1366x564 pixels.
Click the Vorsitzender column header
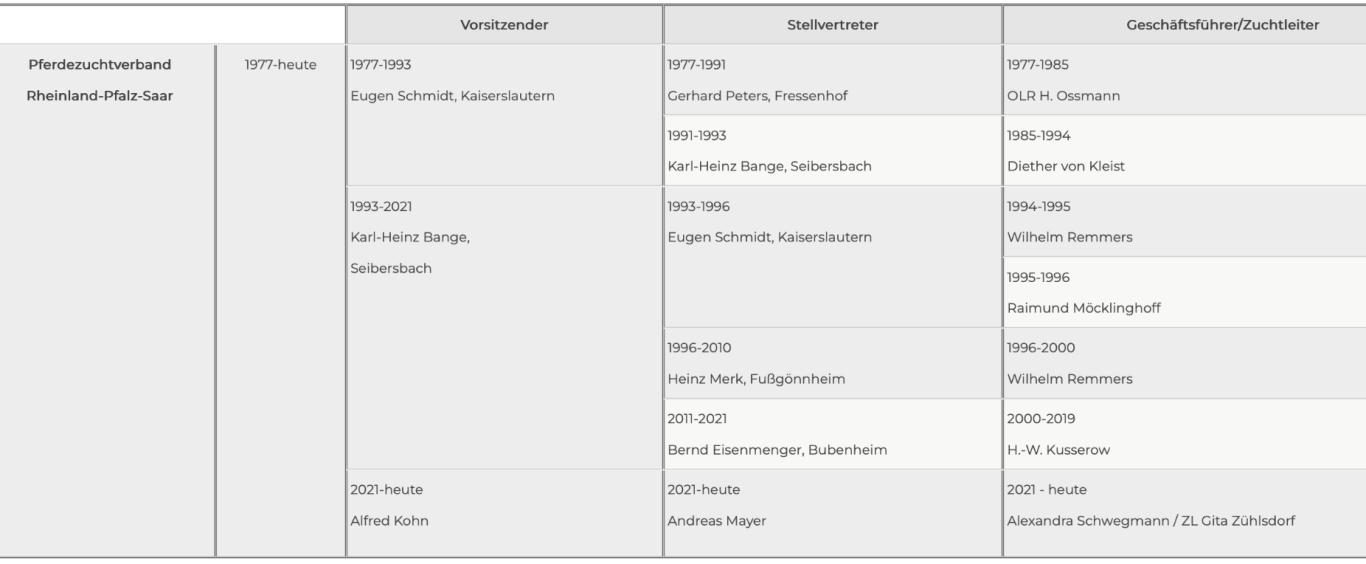(503, 25)
